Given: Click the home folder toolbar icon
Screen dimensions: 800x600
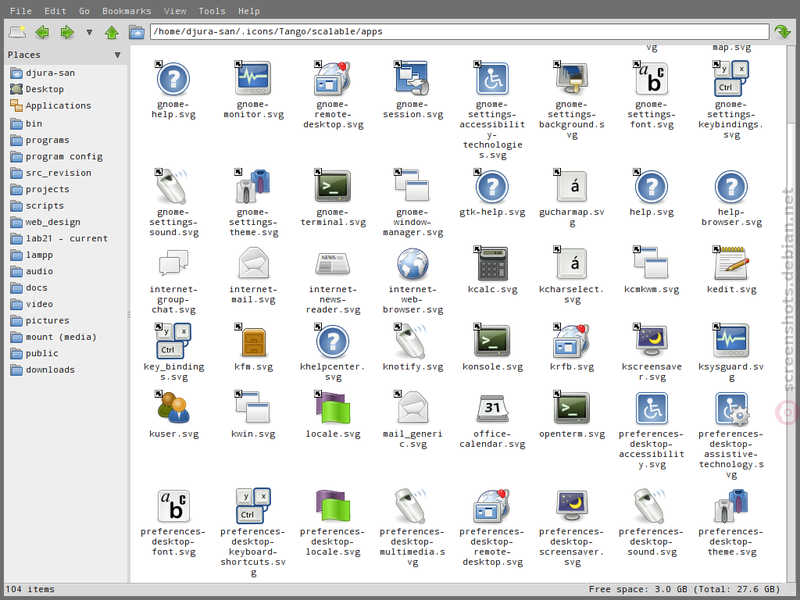Looking at the screenshot, I should tap(136, 32).
